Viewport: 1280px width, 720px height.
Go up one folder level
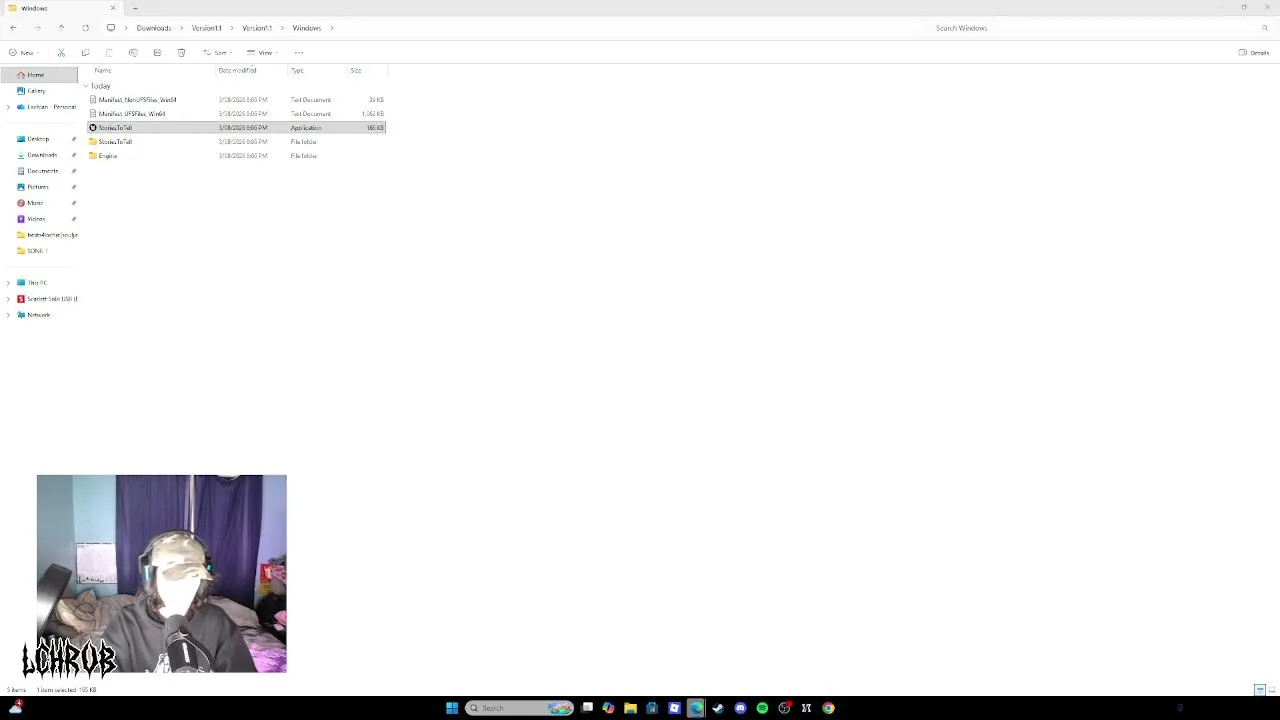61,28
